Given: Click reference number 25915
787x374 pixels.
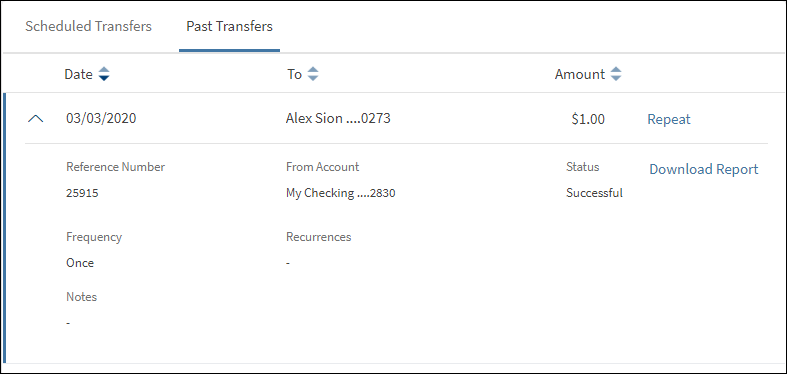Looking at the screenshot, I should point(82,193).
